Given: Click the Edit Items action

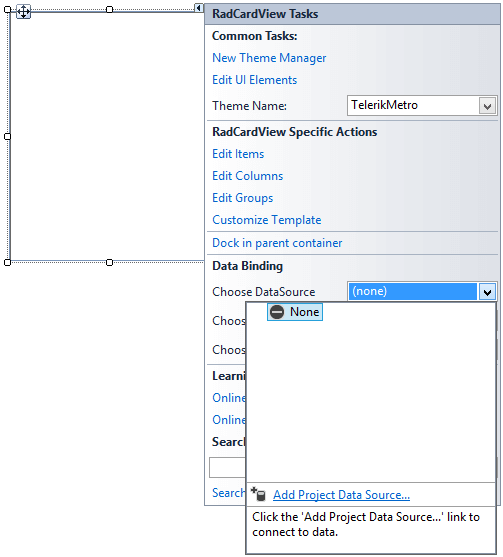Looking at the screenshot, I should [238, 154].
